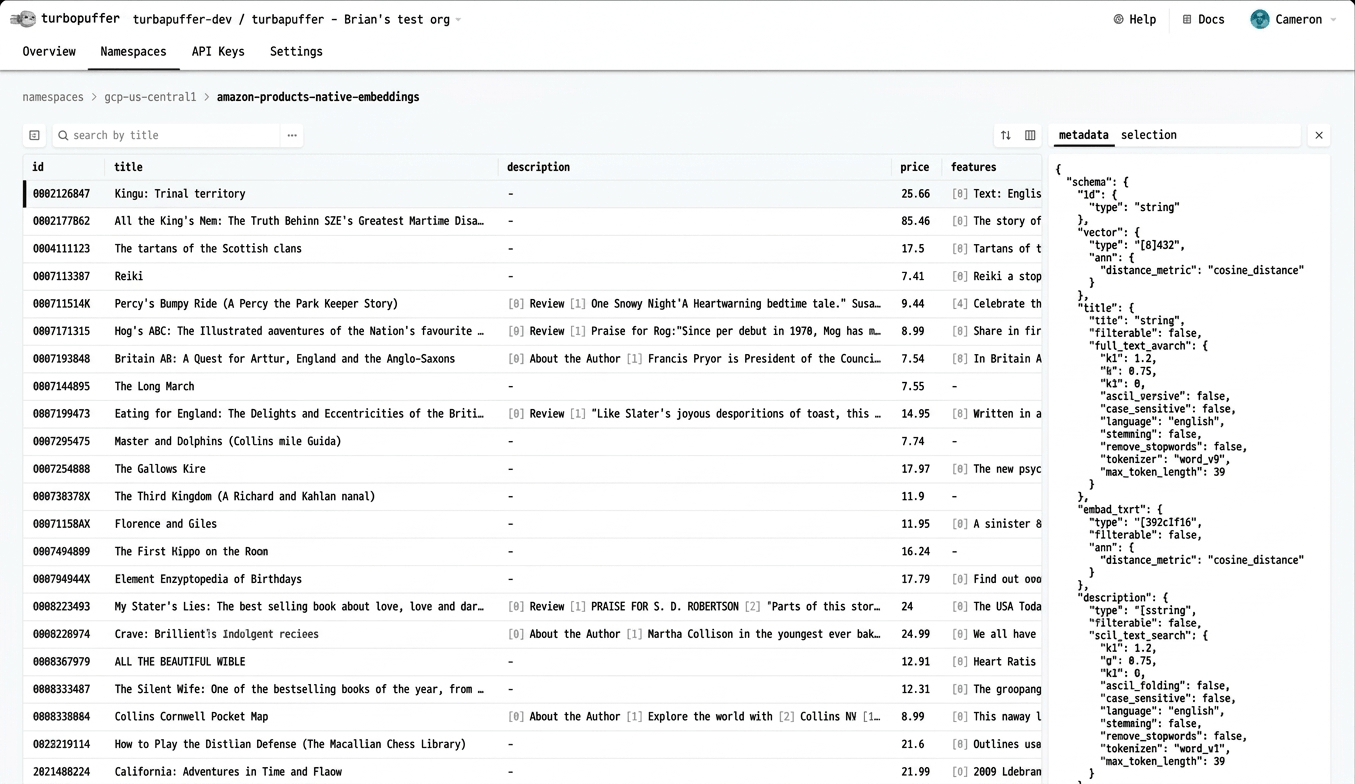Expand the Cameron account dropdown arrow

1333,20
